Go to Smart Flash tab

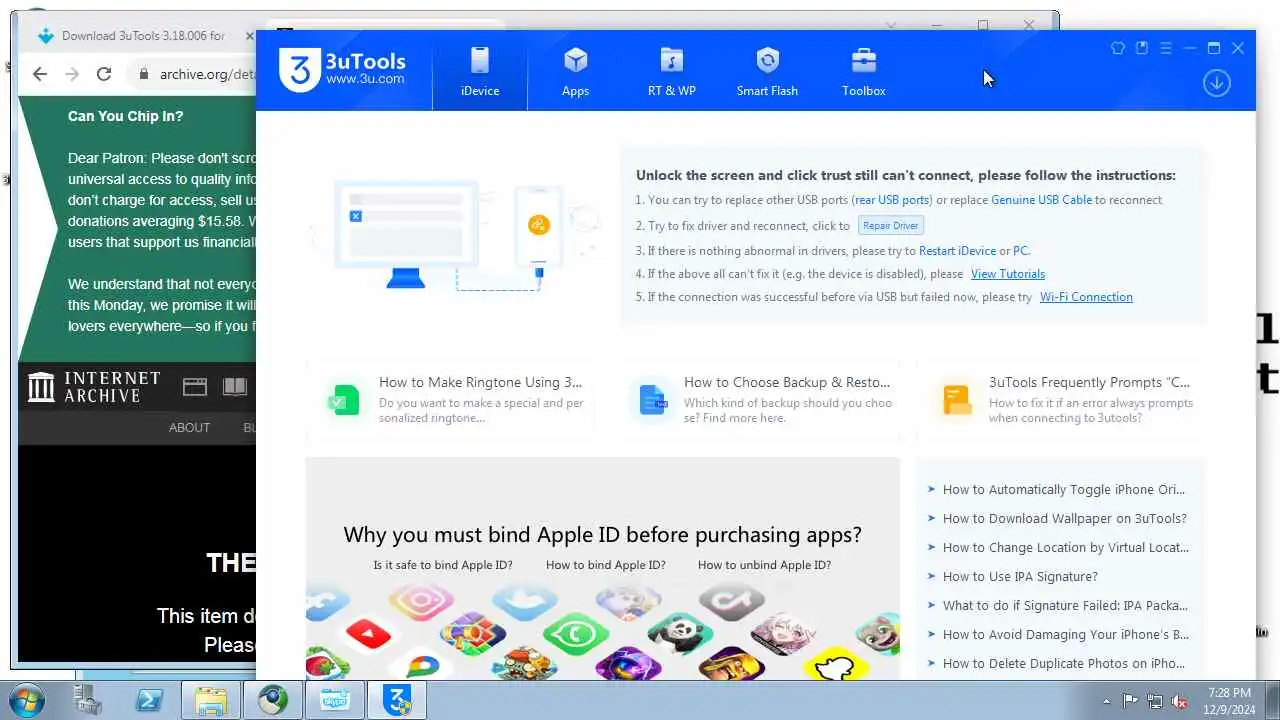(x=767, y=71)
